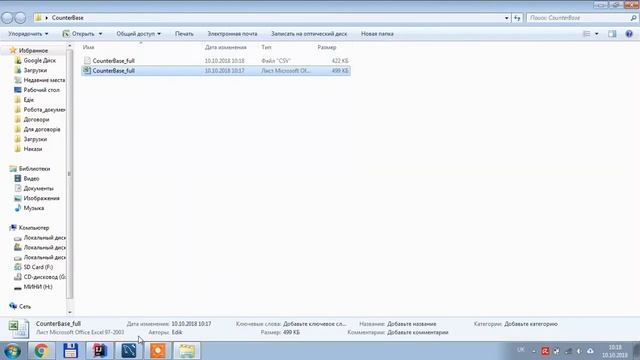Image resolution: width=640 pixels, height=360 pixels.
Task: Expand the Открыть dropdown arrow
Action: 100,34
